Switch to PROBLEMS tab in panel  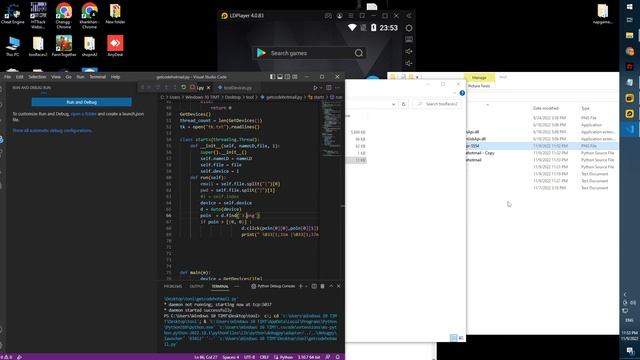point(173,286)
